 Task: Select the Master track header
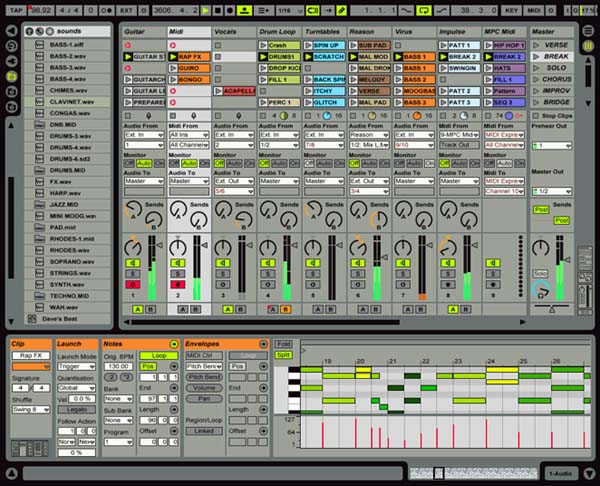click(552, 32)
